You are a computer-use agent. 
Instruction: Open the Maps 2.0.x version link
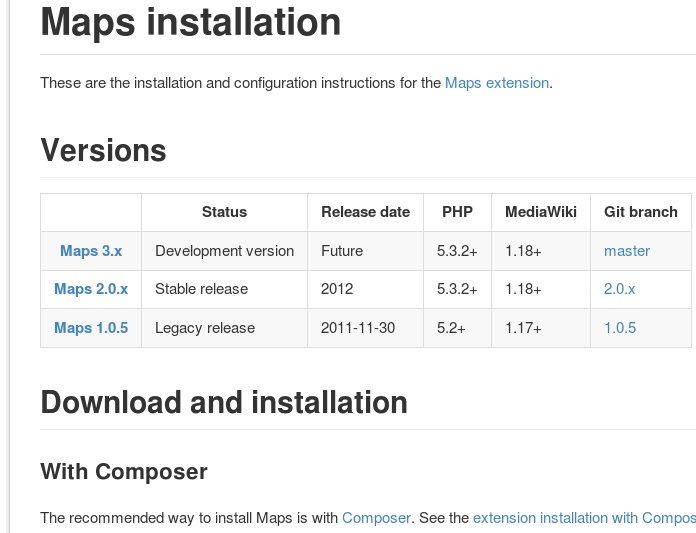91,289
